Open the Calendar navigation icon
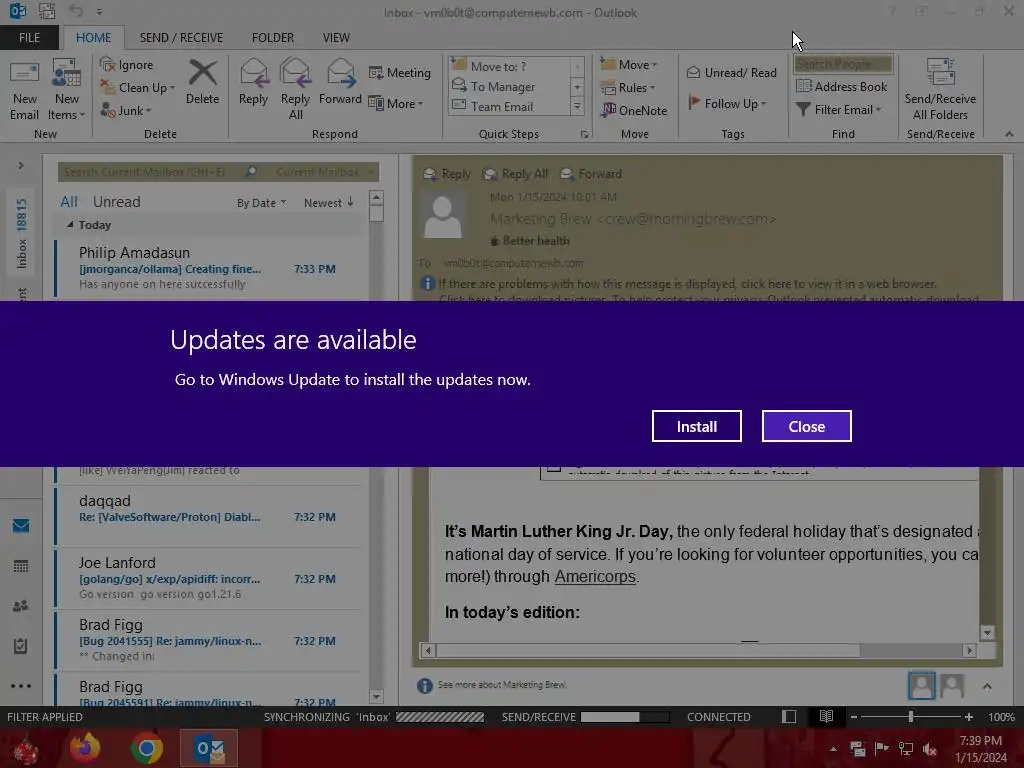1024x768 pixels. click(21, 566)
